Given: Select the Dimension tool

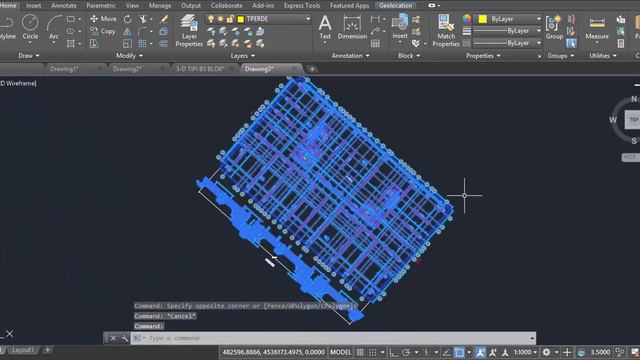Looking at the screenshot, I should (352, 27).
